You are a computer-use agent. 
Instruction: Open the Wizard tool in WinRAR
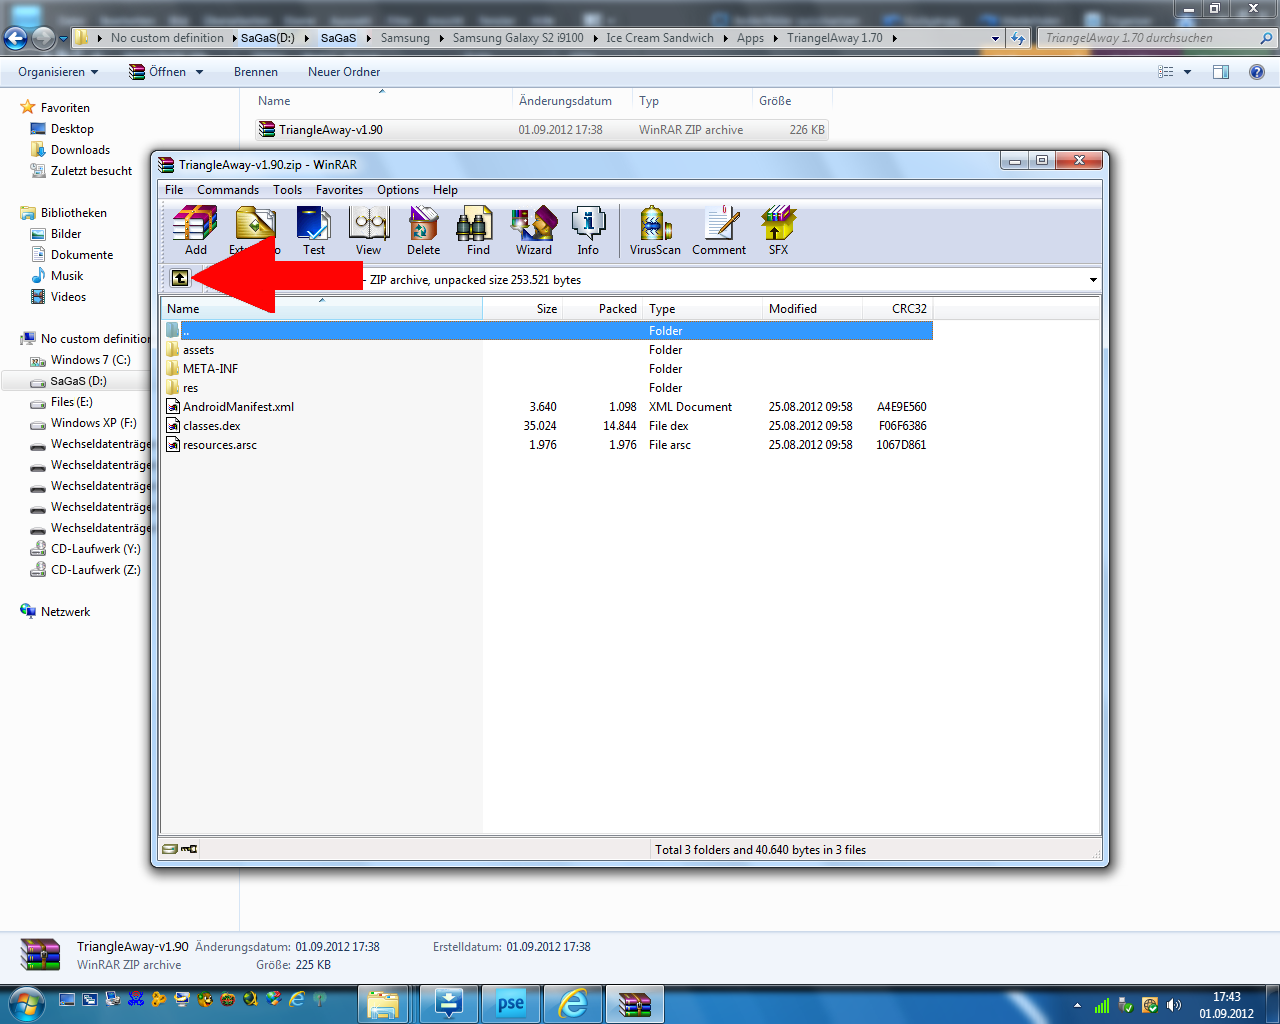point(533,231)
